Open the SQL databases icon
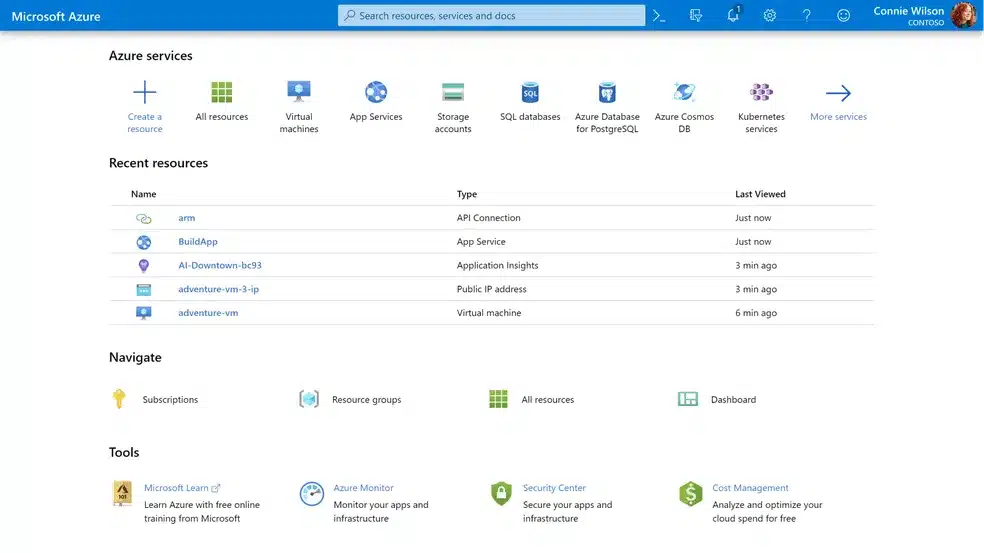The height and width of the screenshot is (553, 984). (x=530, y=92)
